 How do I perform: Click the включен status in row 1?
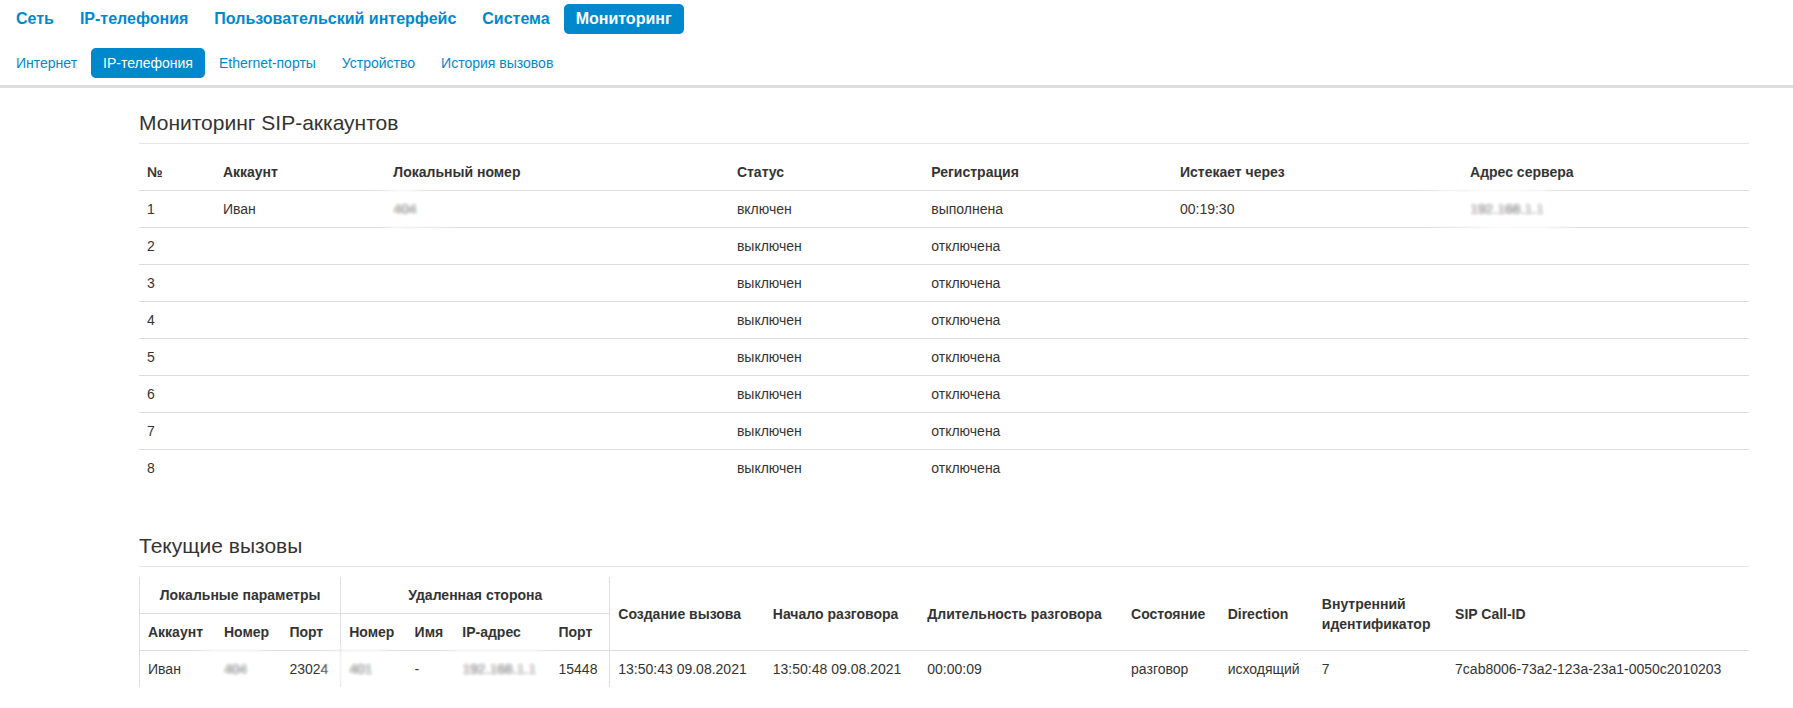(764, 209)
